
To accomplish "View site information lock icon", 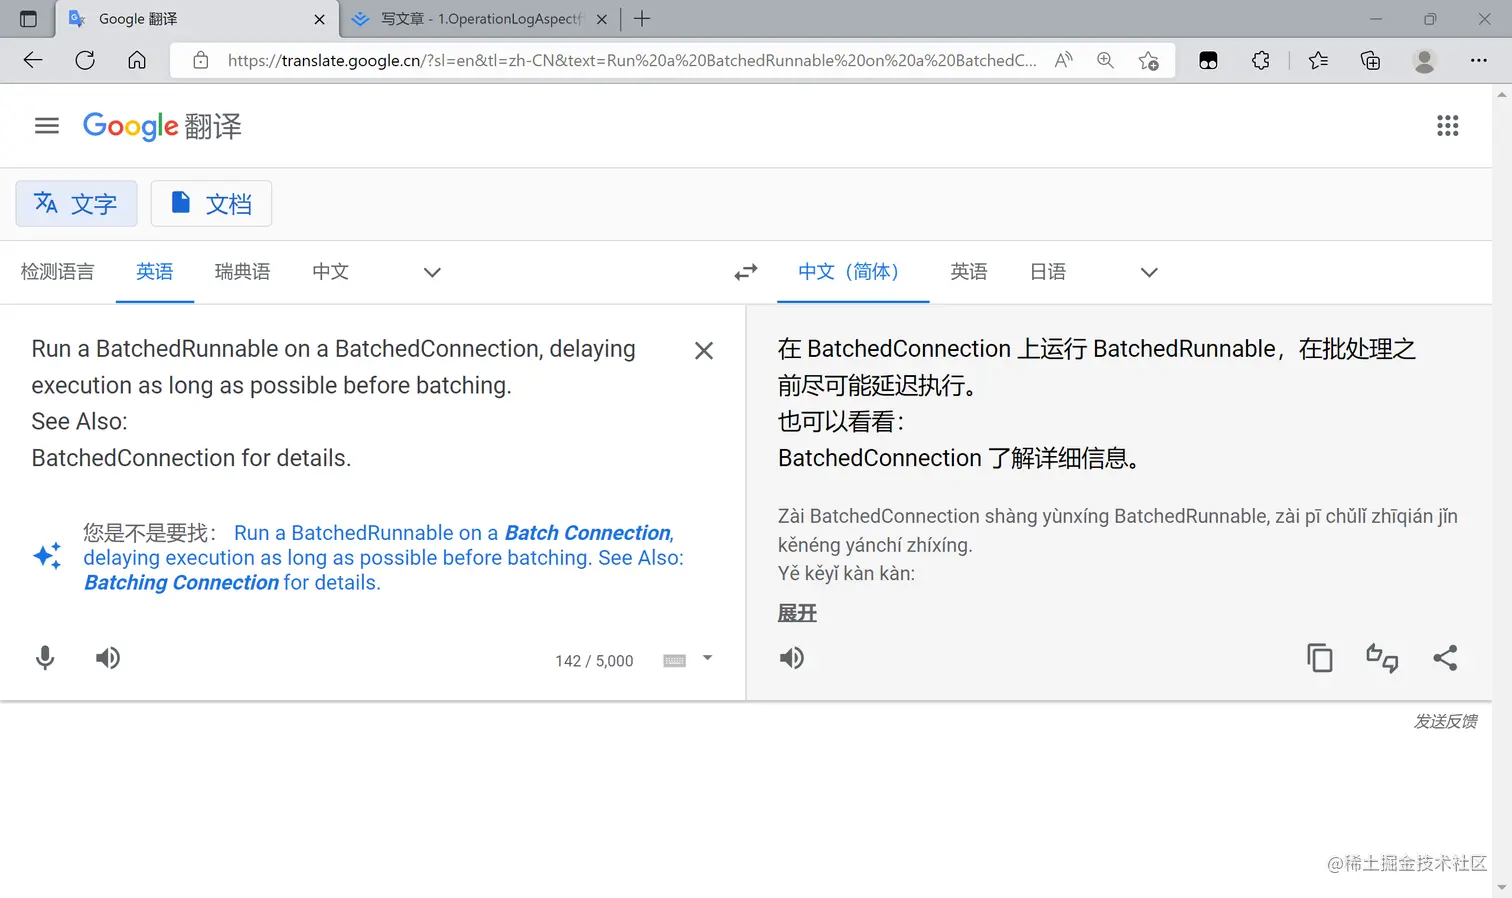I will pyautogui.click(x=201, y=60).
